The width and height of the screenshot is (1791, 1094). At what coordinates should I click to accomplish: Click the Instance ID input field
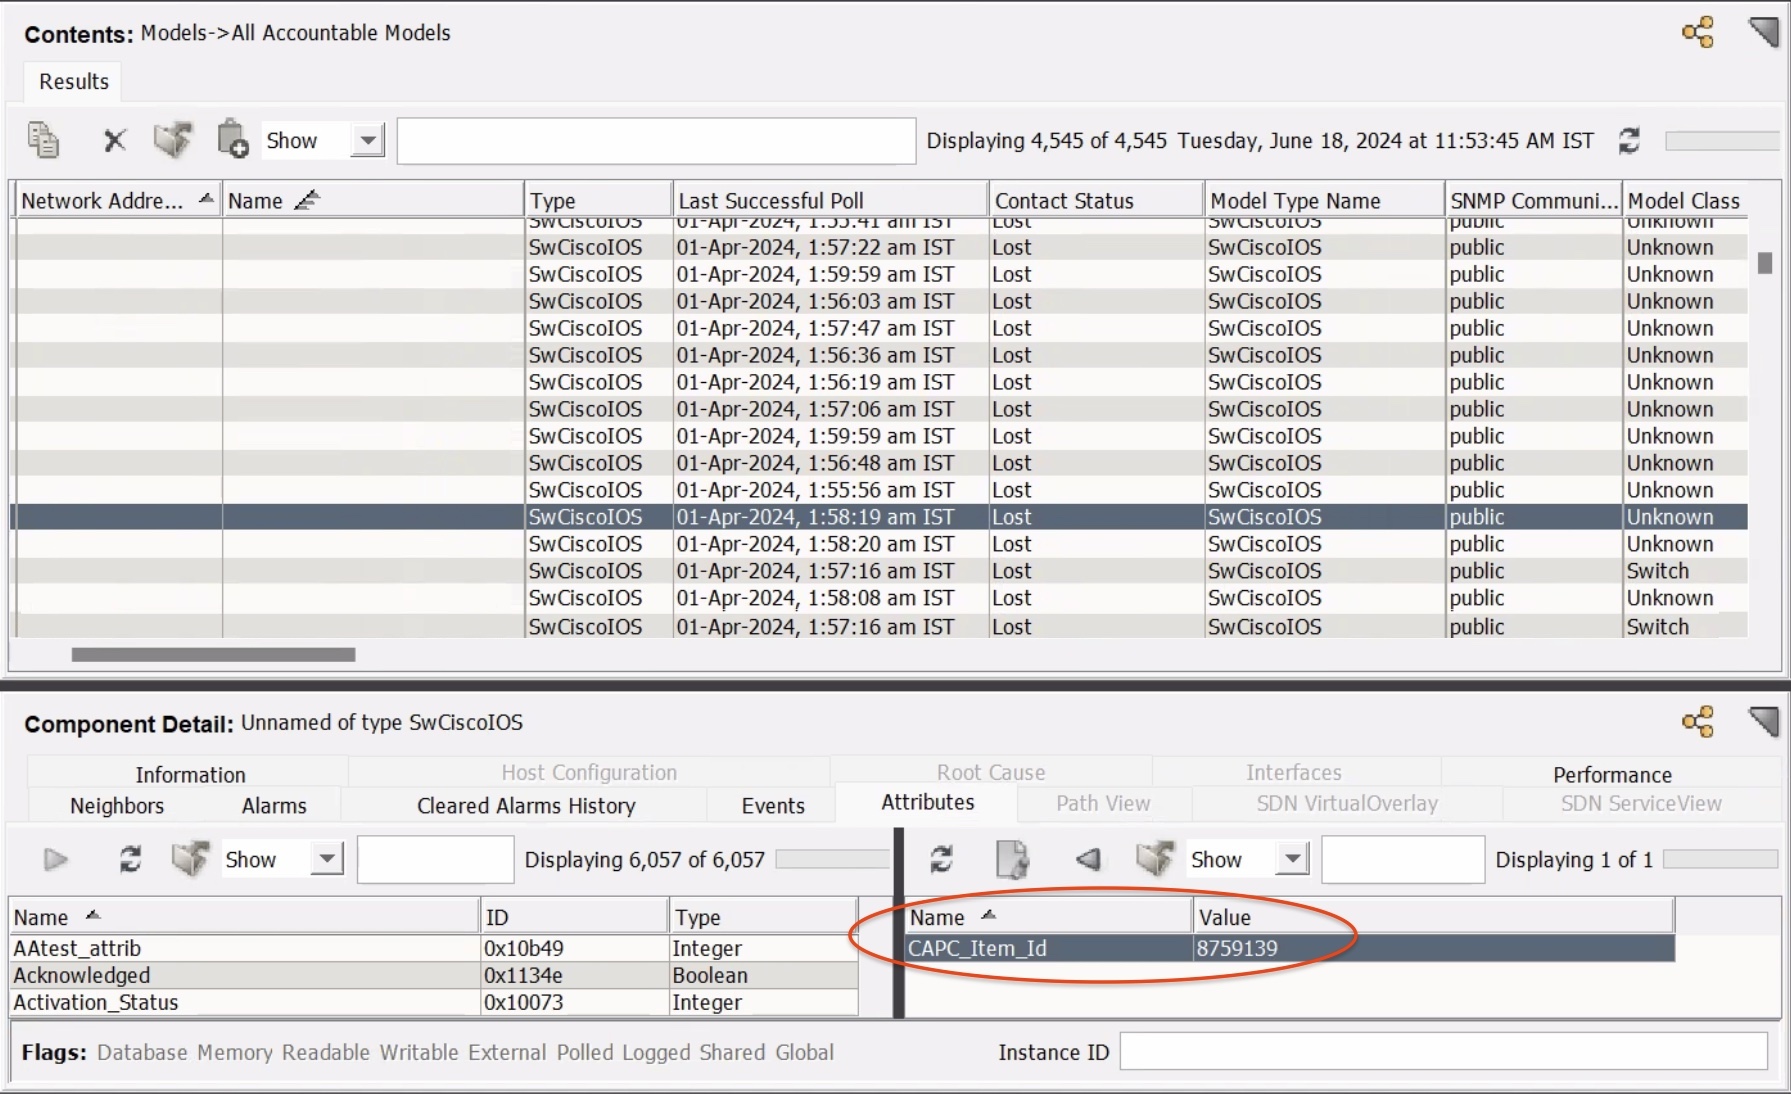(x=1443, y=1052)
